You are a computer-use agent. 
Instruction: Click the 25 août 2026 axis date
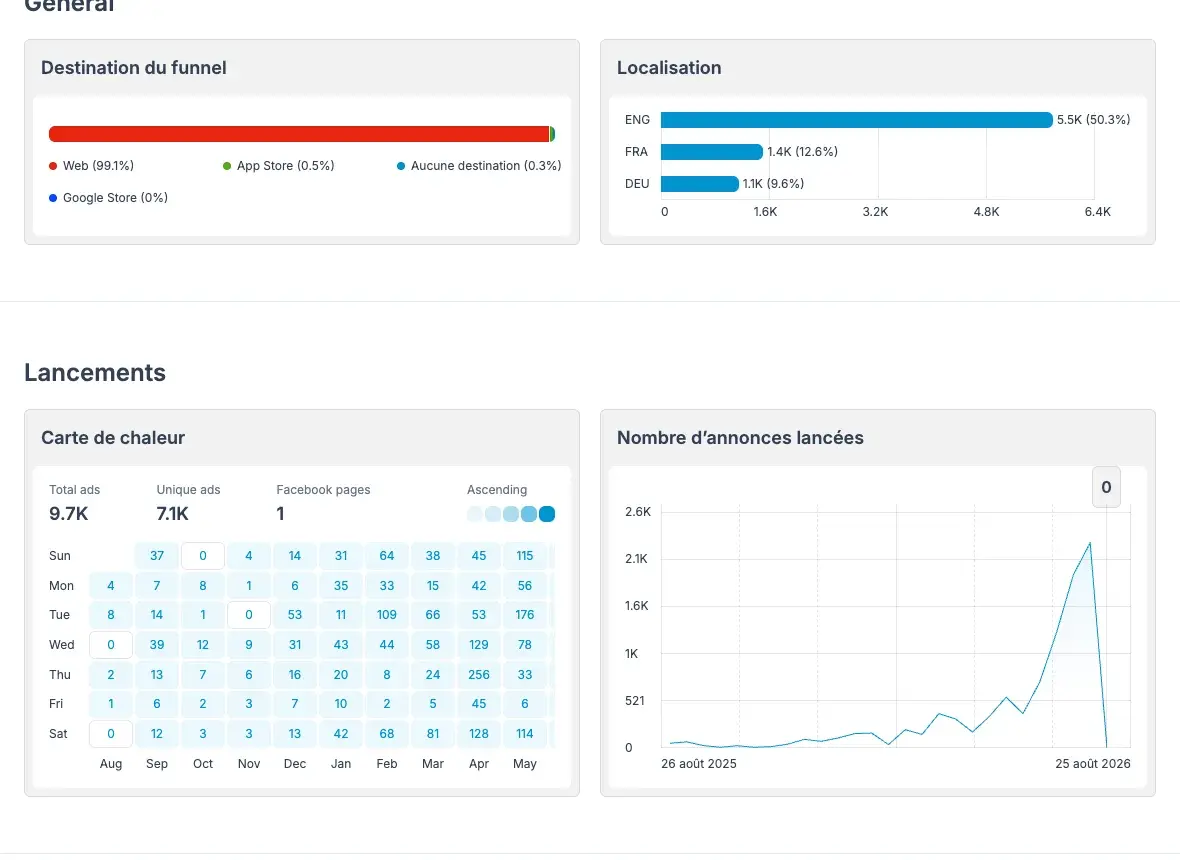coord(1093,764)
